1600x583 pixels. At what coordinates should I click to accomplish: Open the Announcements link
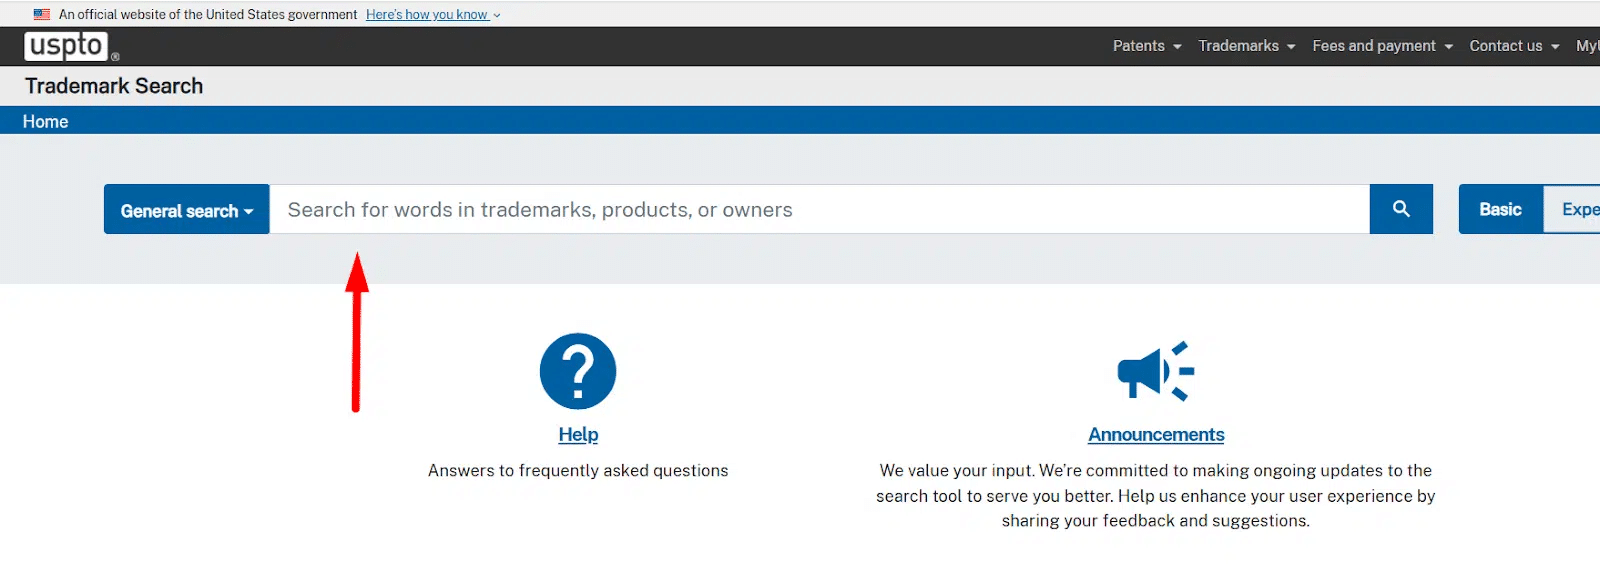[1156, 435]
